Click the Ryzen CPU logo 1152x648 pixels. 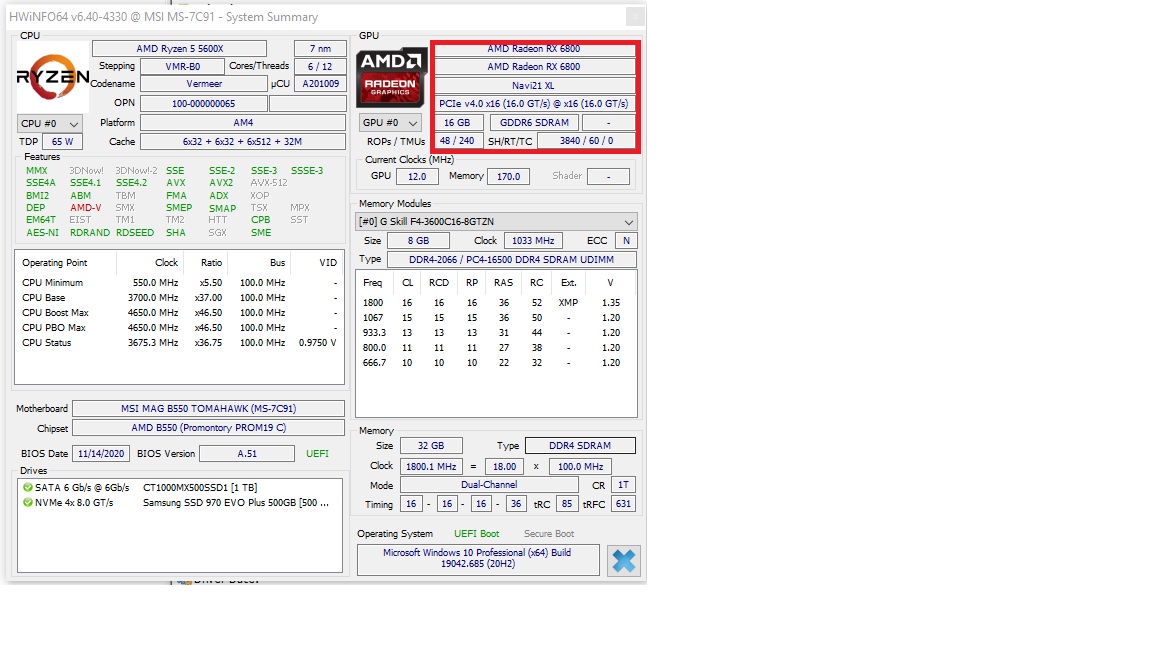coord(52,76)
